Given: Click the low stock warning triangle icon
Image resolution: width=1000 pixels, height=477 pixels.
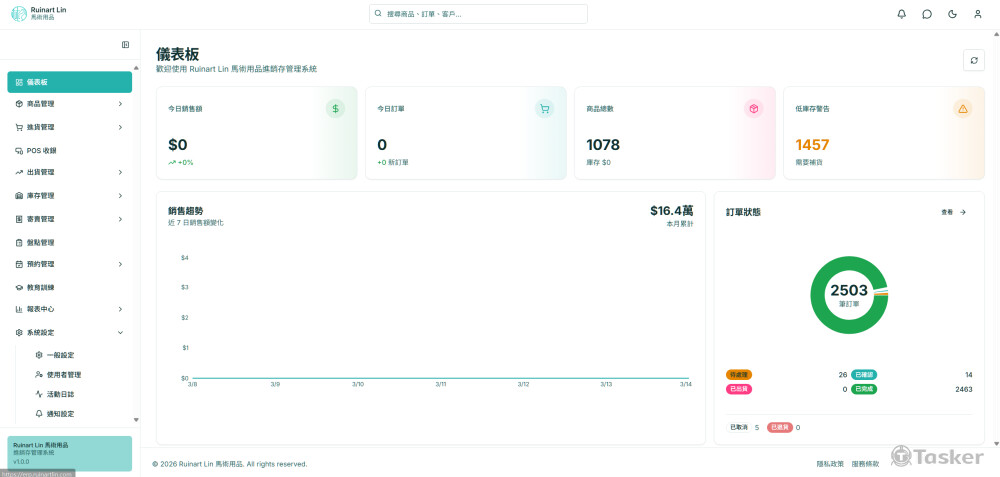Looking at the screenshot, I should coord(962,108).
